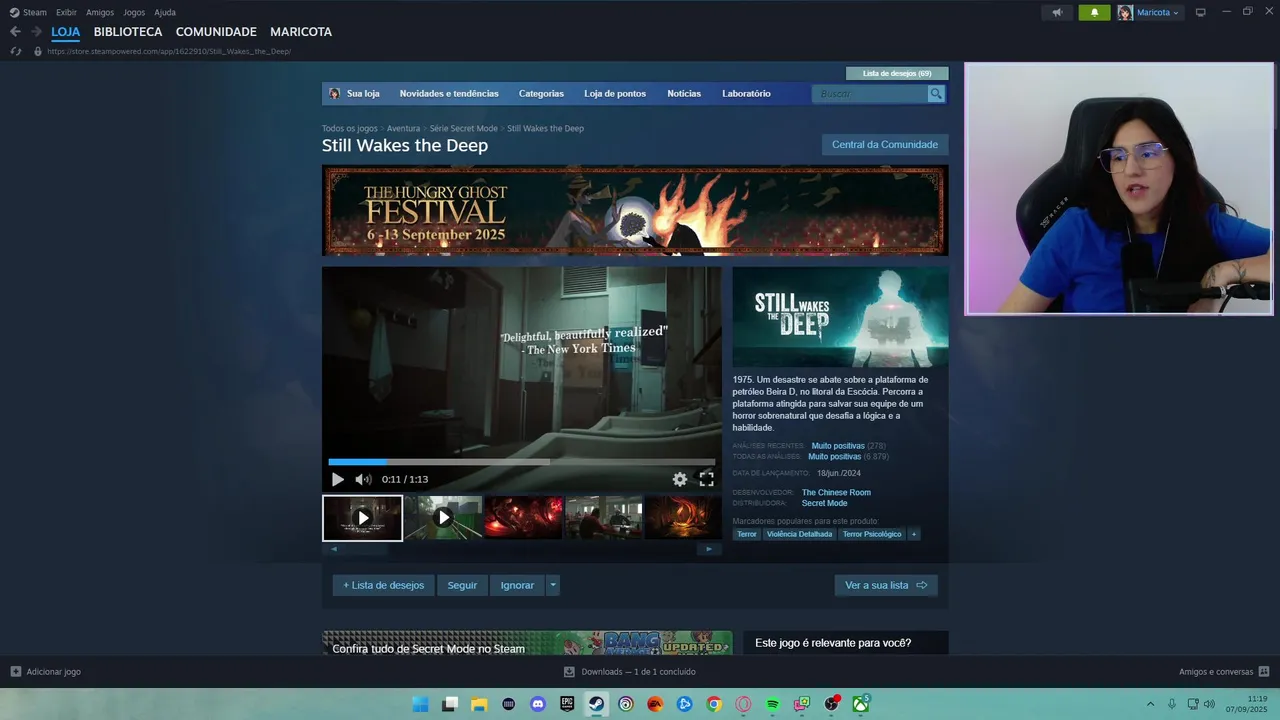Seek in the video progress bar
The image size is (1280, 720).
pyautogui.click(x=522, y=462)
